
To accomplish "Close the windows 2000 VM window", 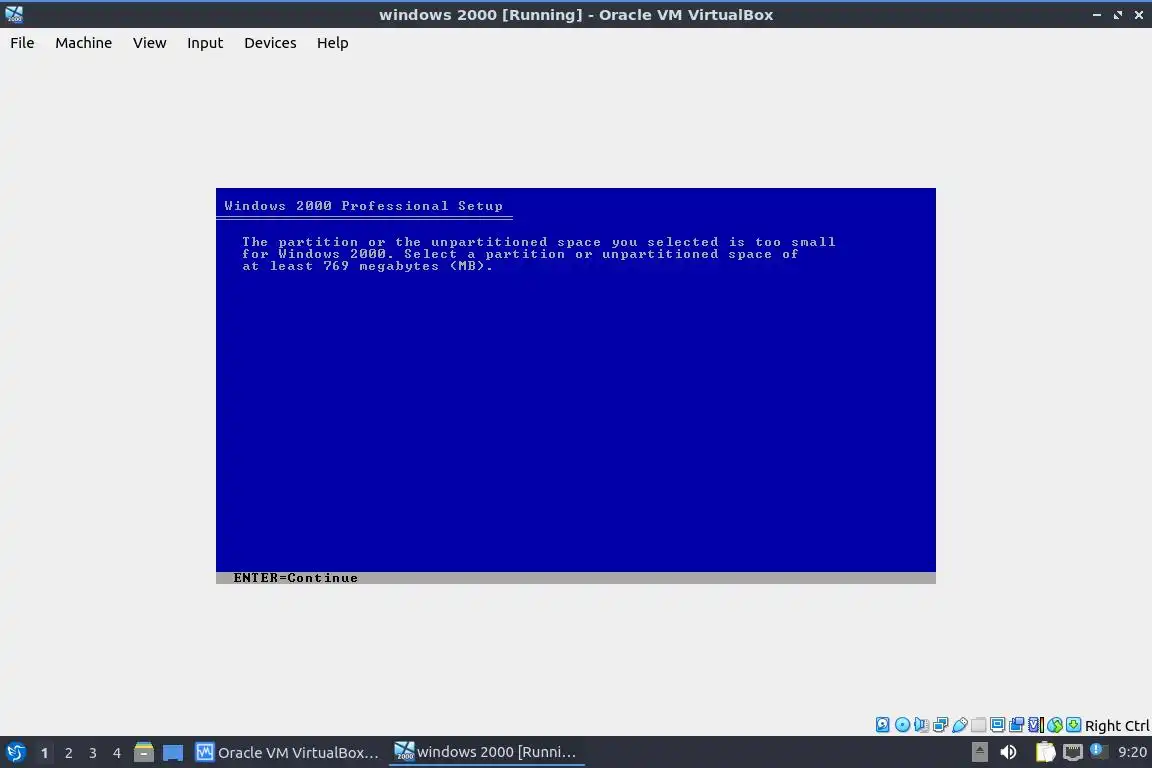I will pos(1139,15).
